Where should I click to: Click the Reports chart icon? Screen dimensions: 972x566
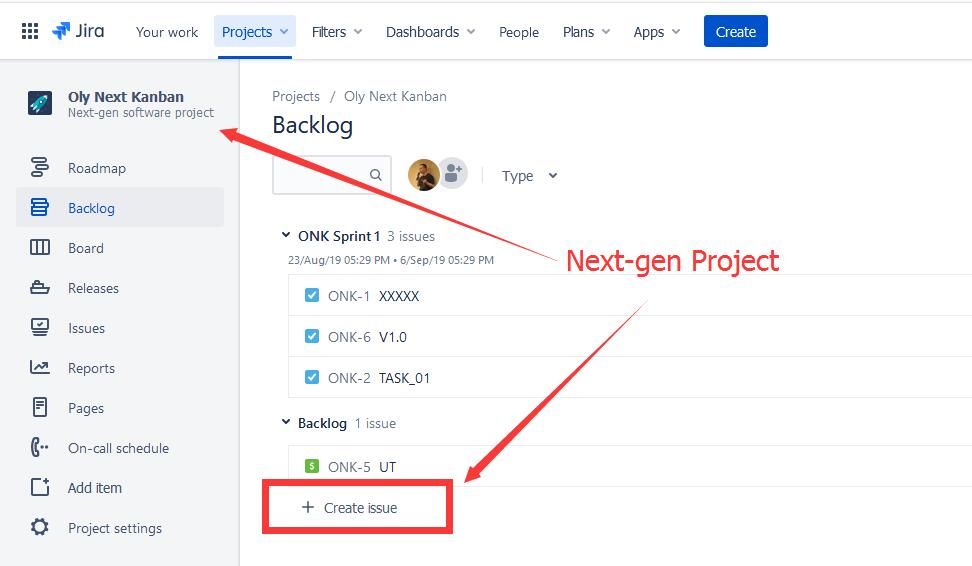pyautogui.click(x=40, y=368)
